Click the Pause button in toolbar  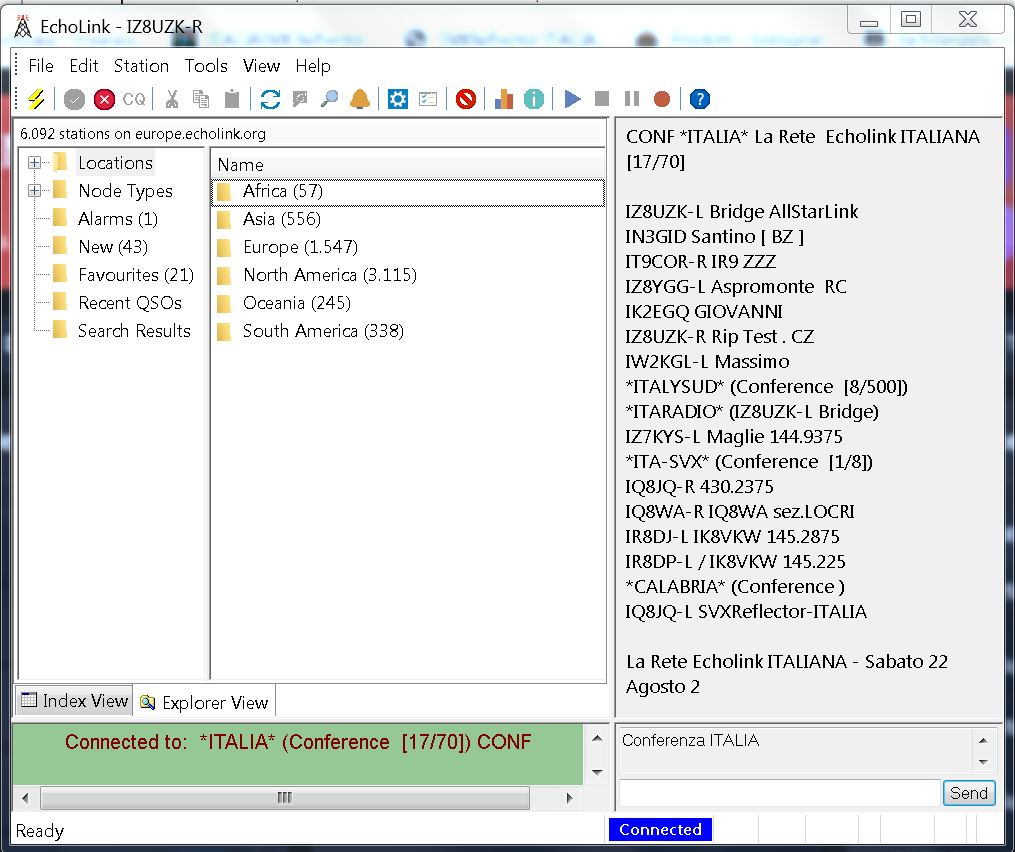point(632,98)
